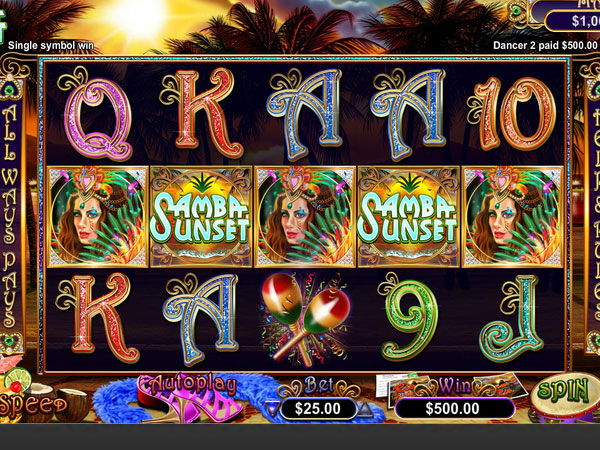
Task: Click the $500.00 win display
Action: (453, 409)
